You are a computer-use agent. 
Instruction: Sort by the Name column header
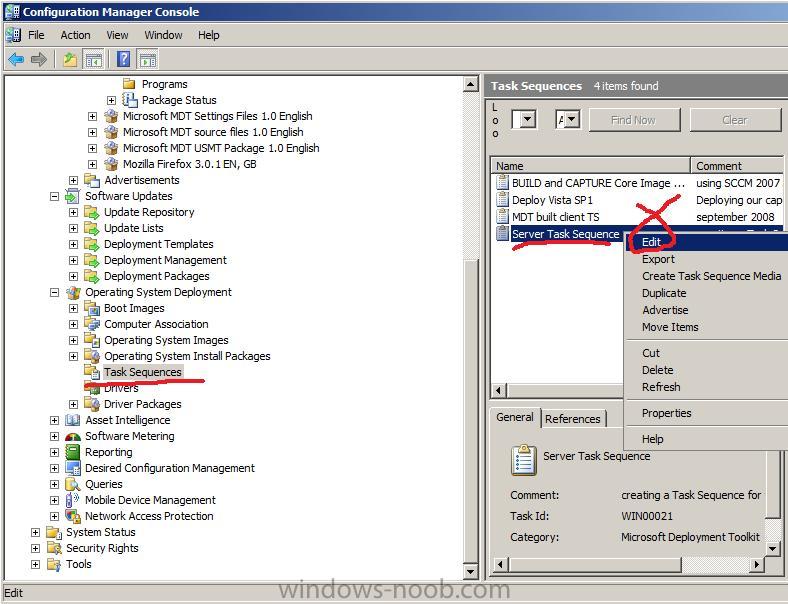click(589, 165)
